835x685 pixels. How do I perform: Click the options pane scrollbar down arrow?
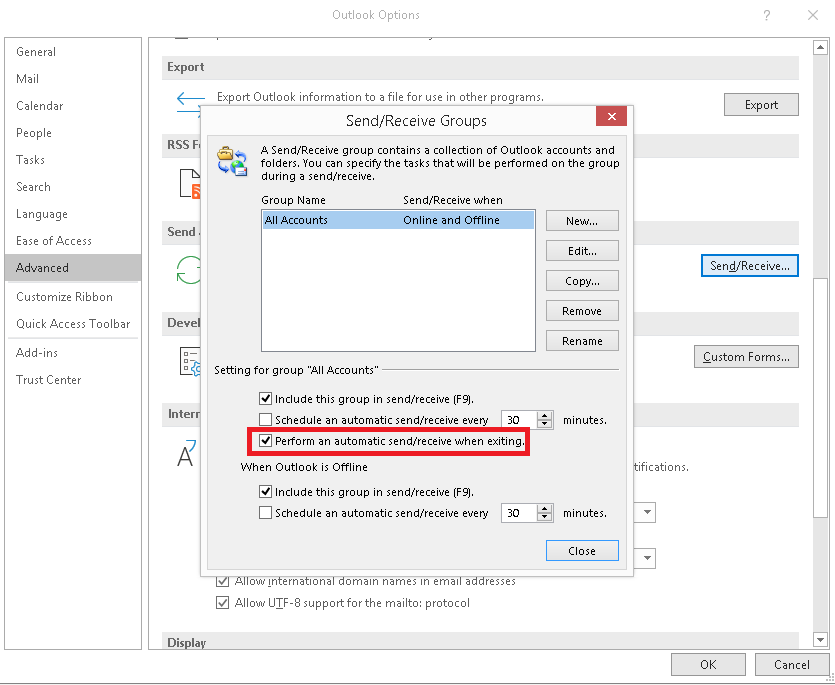pos(820,639)
